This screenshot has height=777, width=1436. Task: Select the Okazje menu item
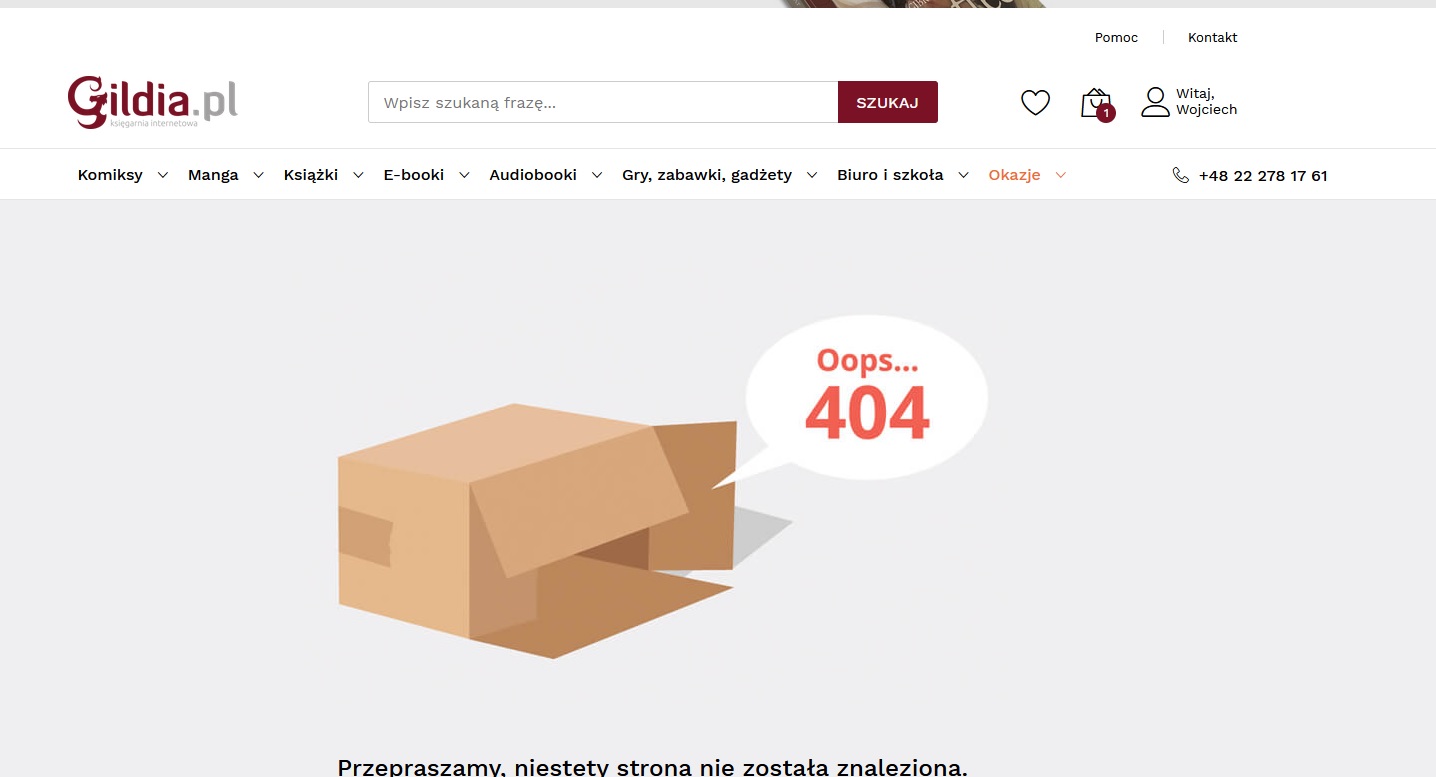[1014, 175]
